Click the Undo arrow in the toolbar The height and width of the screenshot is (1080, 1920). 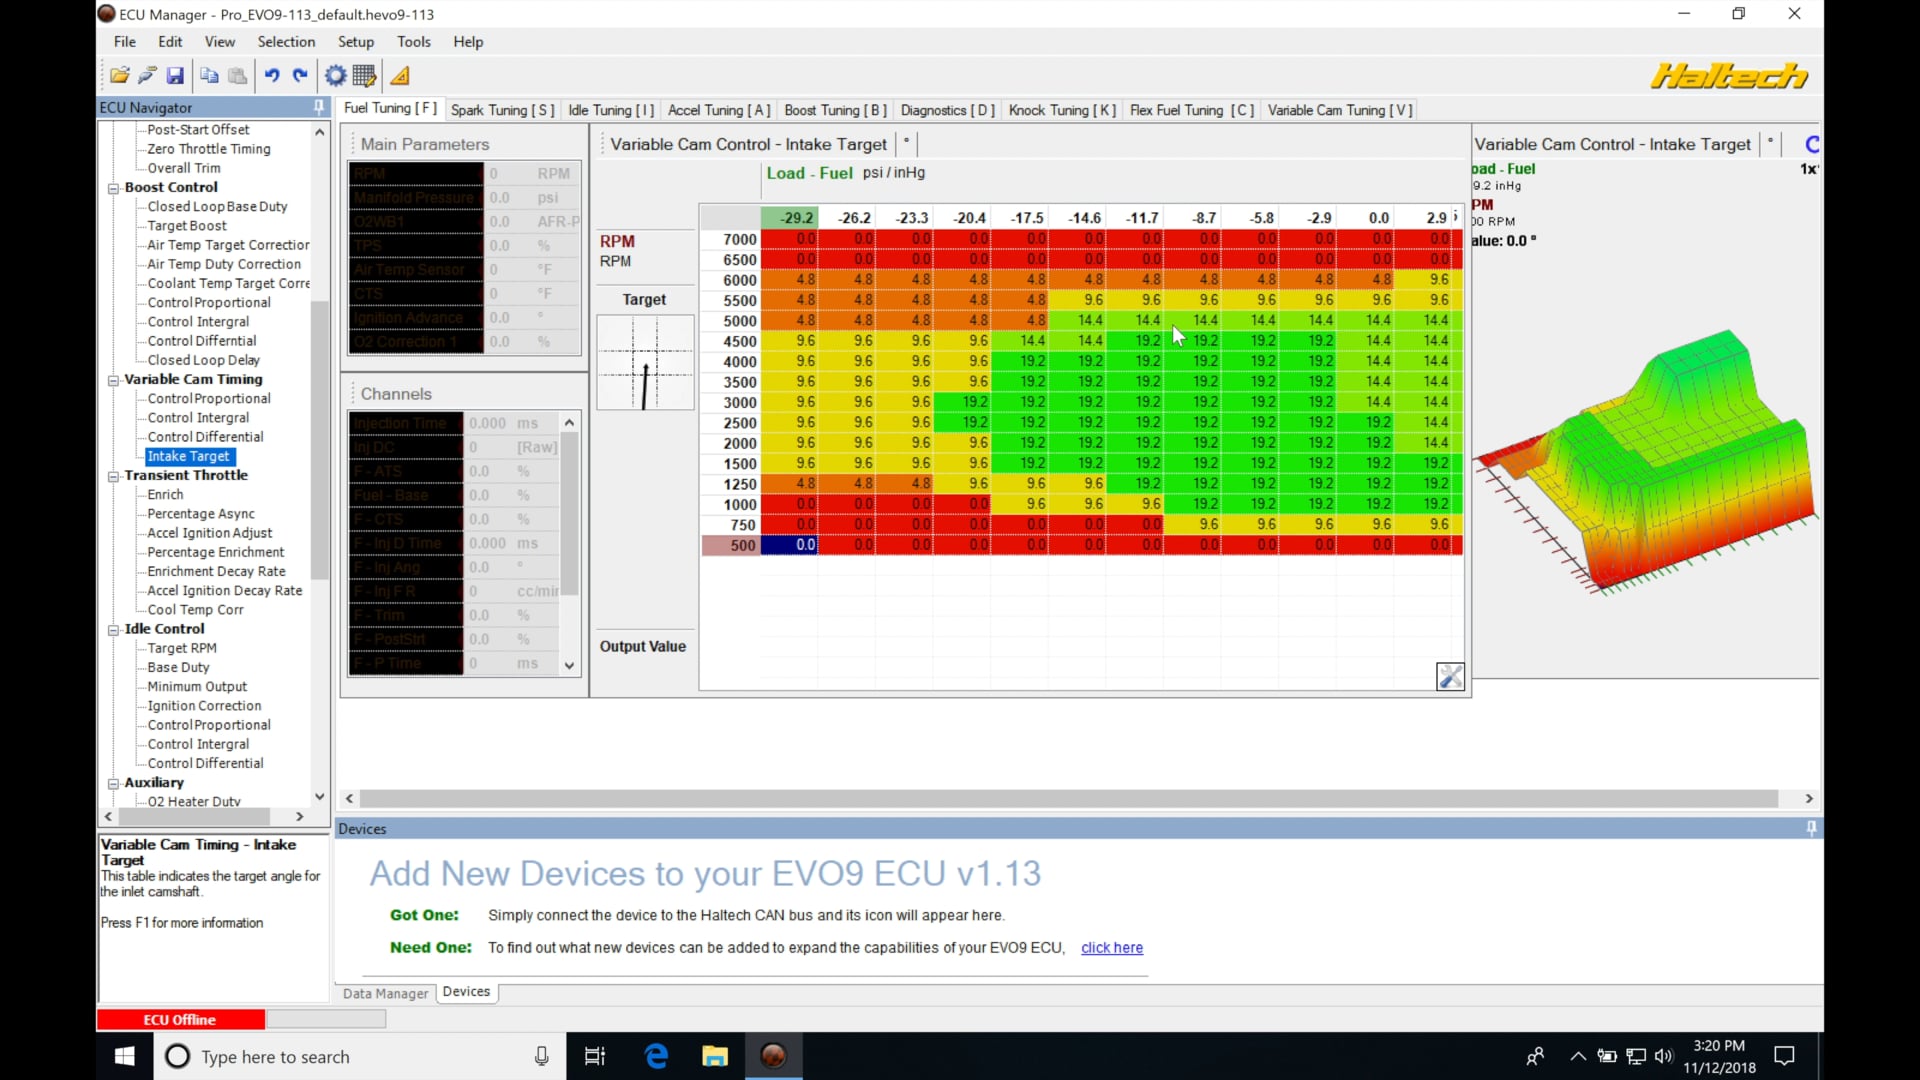point(272,75)
